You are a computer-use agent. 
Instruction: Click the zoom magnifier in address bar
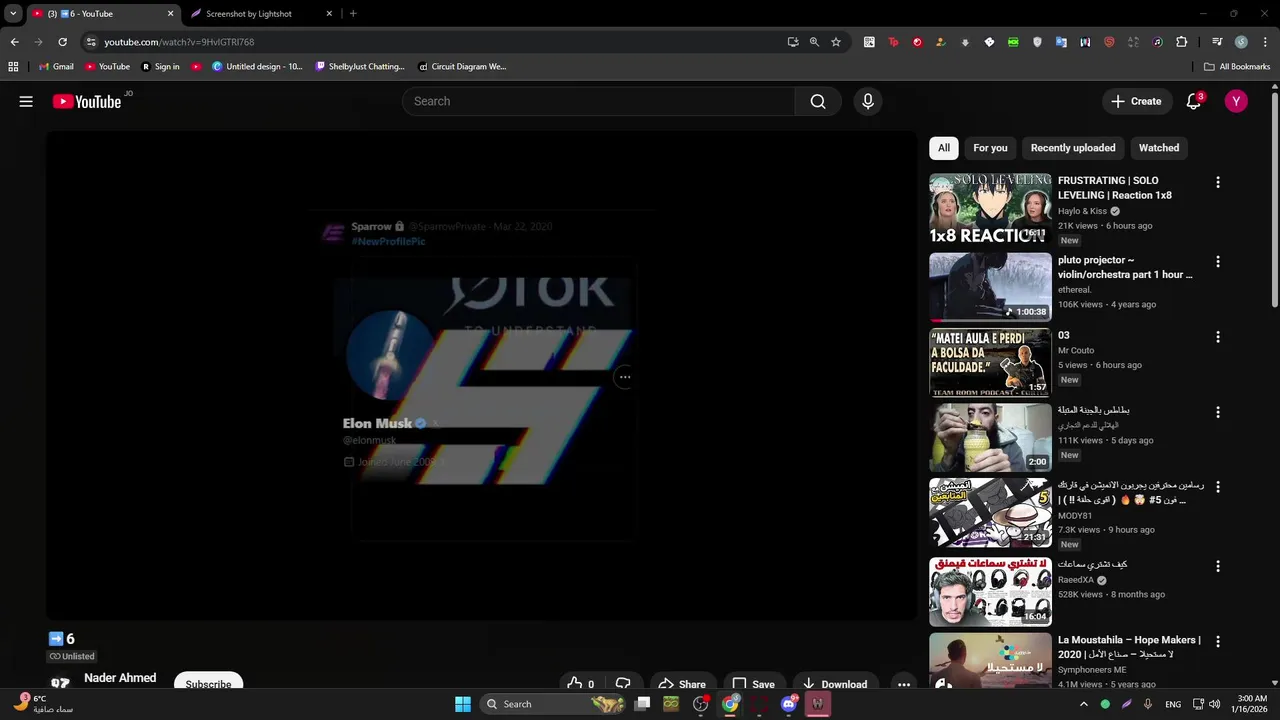pyautogui.click(x=814, y=42)
